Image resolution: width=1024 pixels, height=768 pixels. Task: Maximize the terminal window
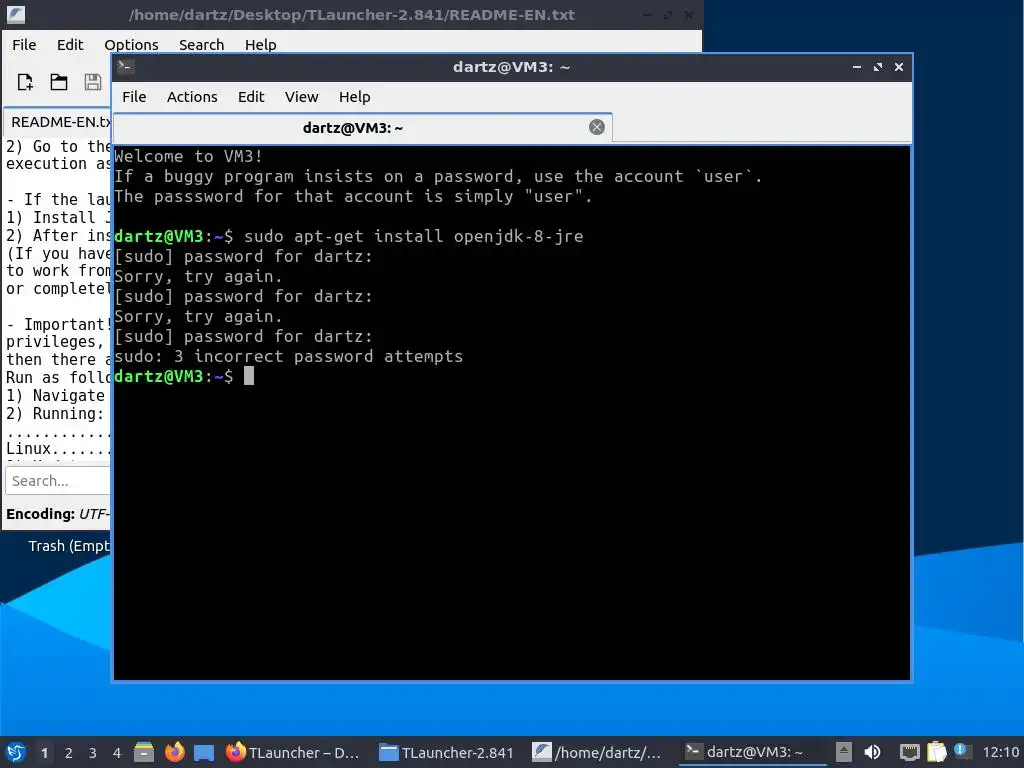878,67
